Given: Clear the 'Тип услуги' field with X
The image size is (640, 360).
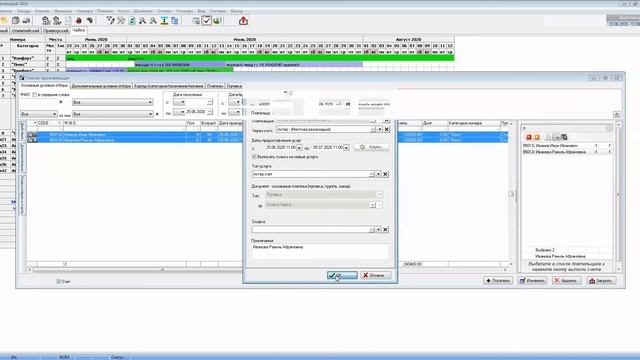Looking at the screenshot, I should [385, 174].
